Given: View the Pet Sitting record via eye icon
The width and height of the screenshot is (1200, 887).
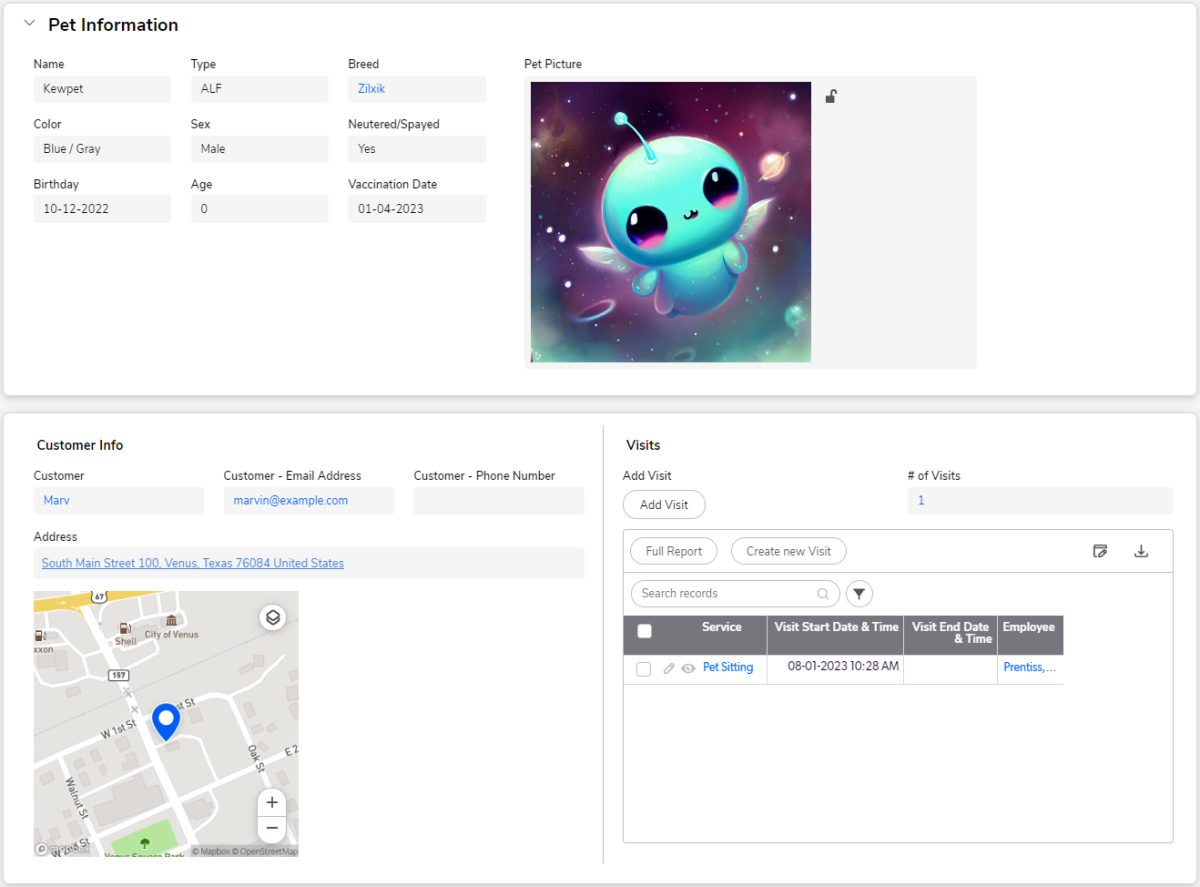Looking at the screenshot, I should tap(688, 669).
